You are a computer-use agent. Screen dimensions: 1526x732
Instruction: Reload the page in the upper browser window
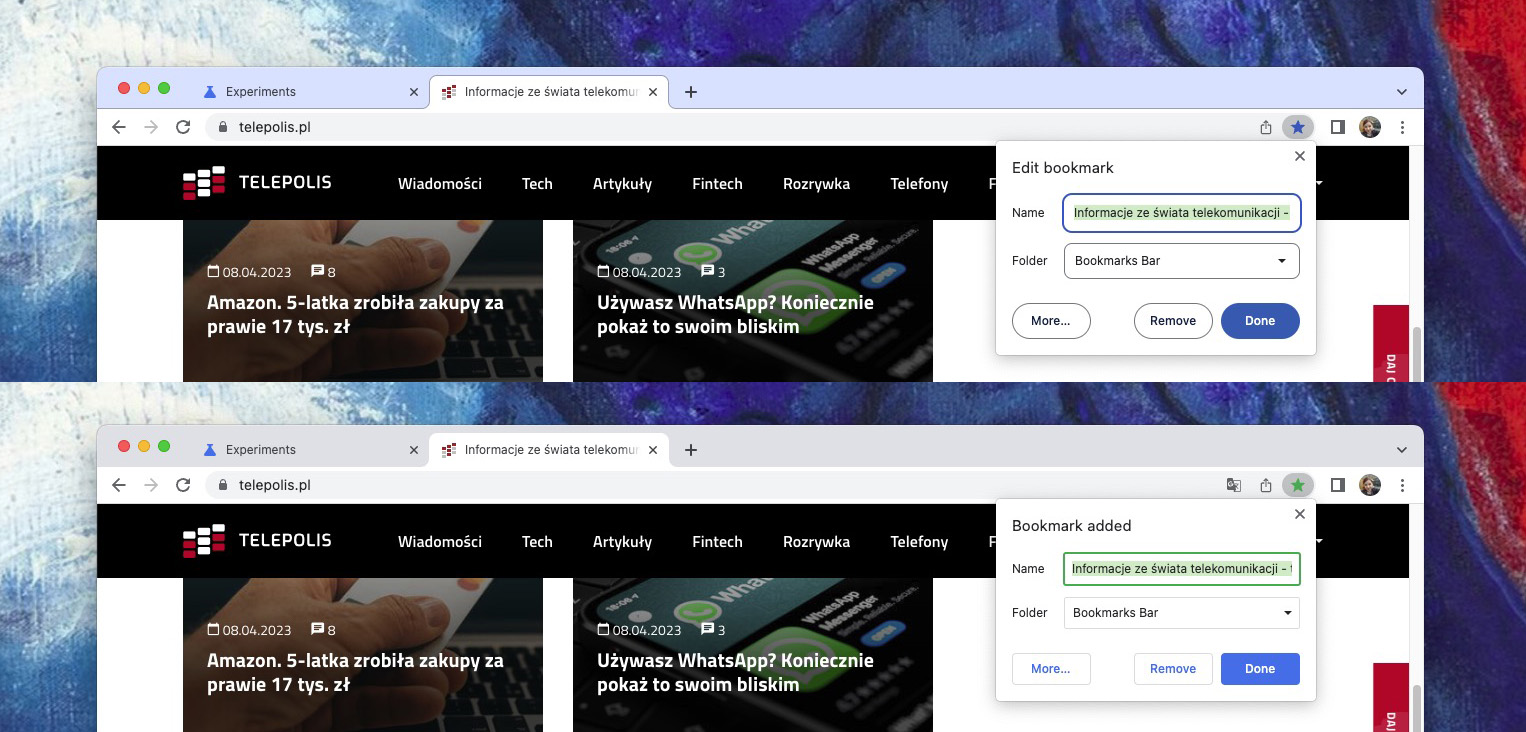pos(183,127)
